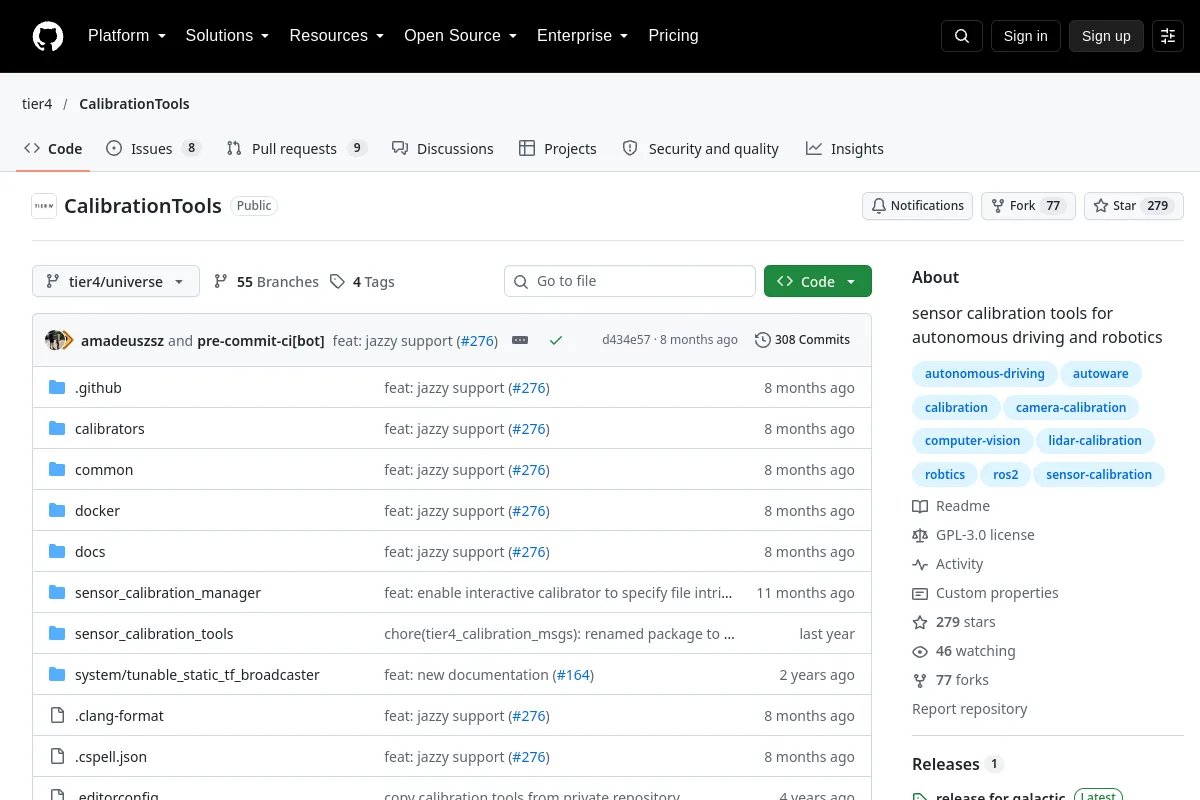Click the GitHub logo icon
Viewport: 1200px width, 800px height.
(x=48, y=36)
